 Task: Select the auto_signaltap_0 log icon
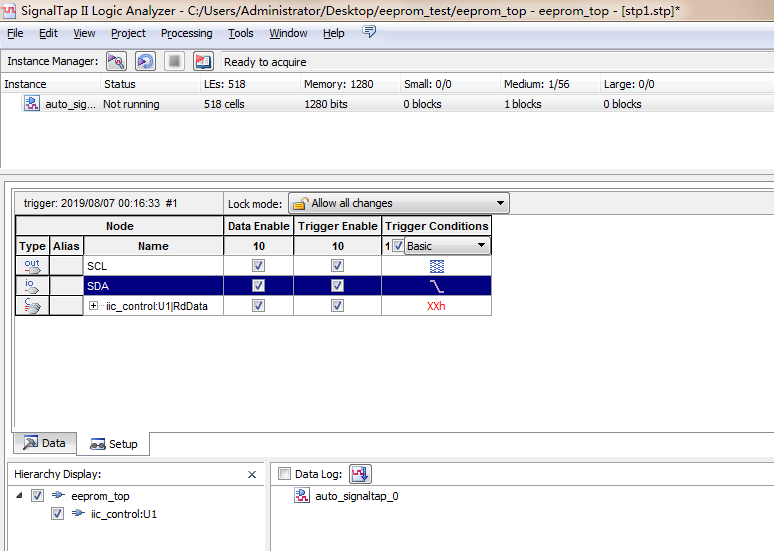[x=302, y=495]
